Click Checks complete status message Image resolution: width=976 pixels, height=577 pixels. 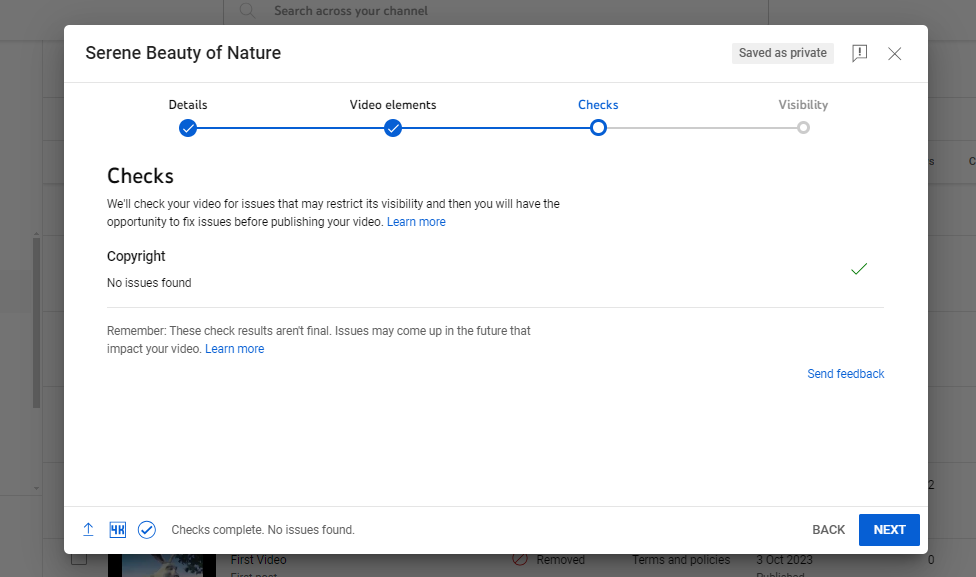click(x=263, y=530)
